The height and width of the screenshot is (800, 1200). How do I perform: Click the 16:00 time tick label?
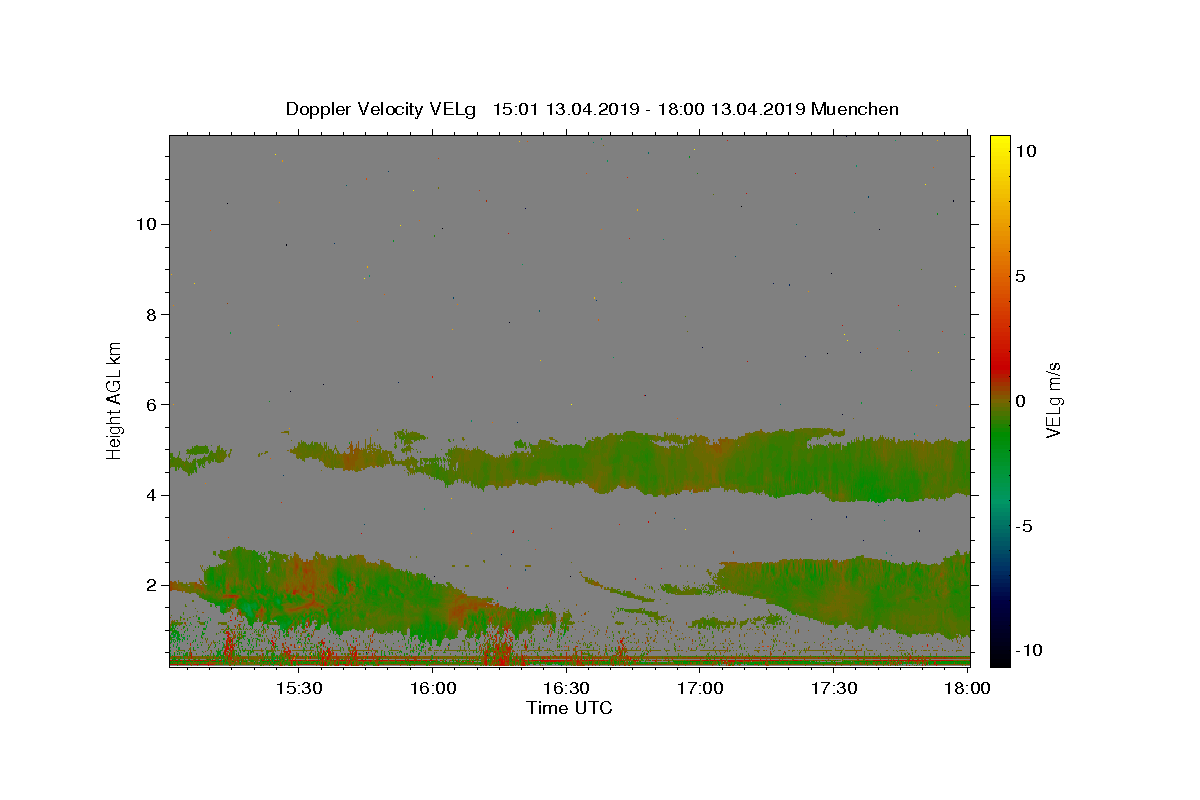(432, 688)
